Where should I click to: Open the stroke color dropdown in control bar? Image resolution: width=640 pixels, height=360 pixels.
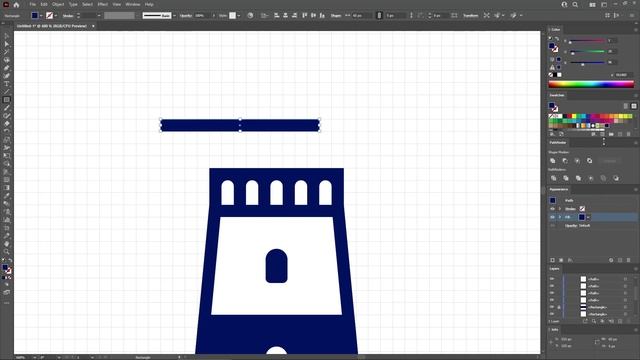[x=56, y=16]
